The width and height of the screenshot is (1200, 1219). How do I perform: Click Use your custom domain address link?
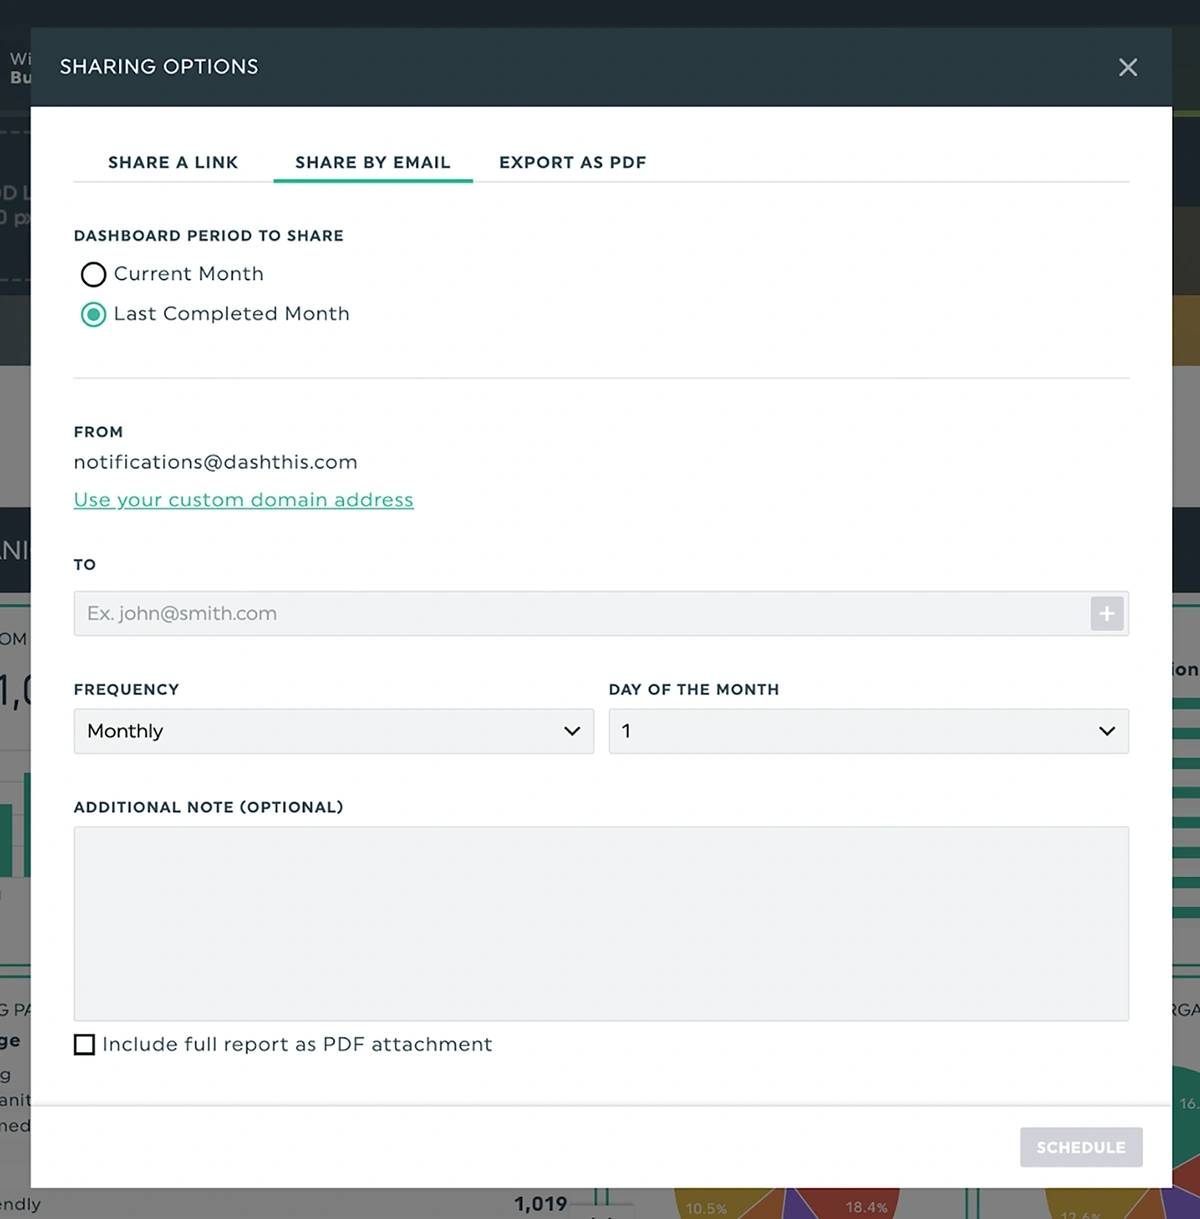(243, 499)
